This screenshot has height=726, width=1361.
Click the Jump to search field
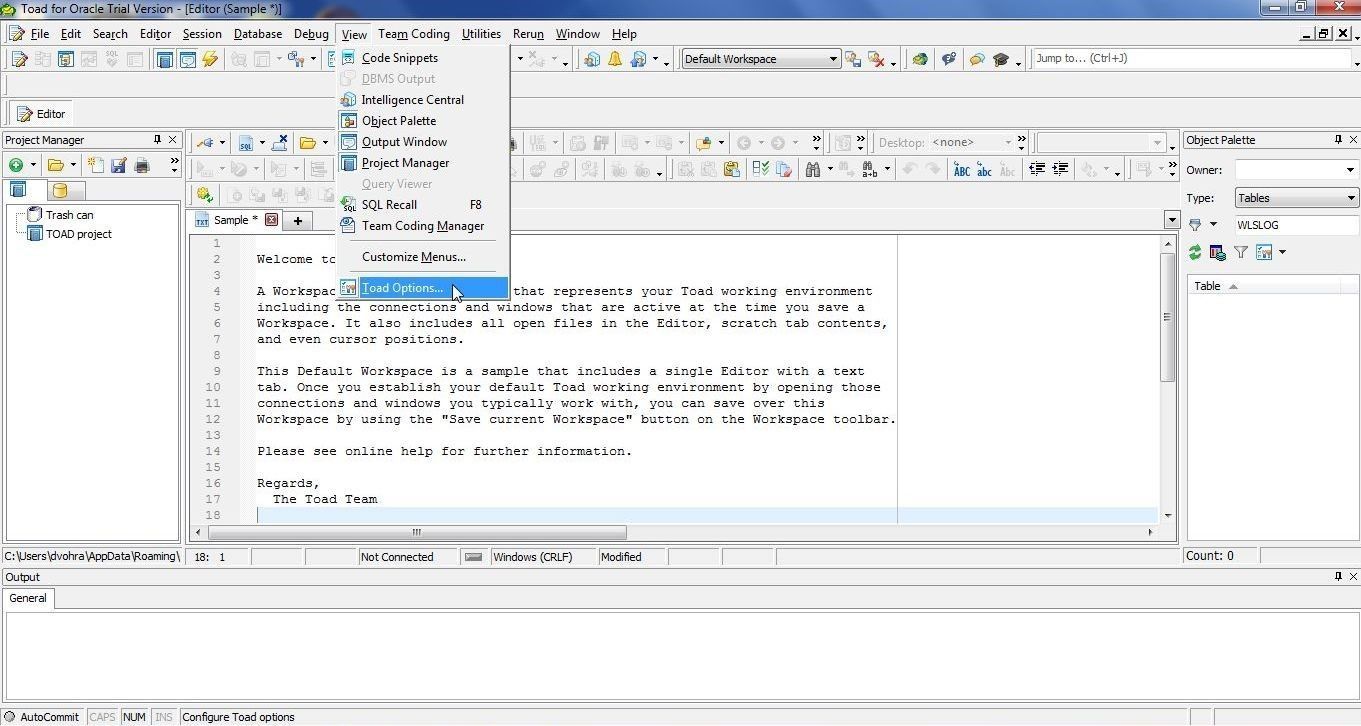coord(1190,59)
